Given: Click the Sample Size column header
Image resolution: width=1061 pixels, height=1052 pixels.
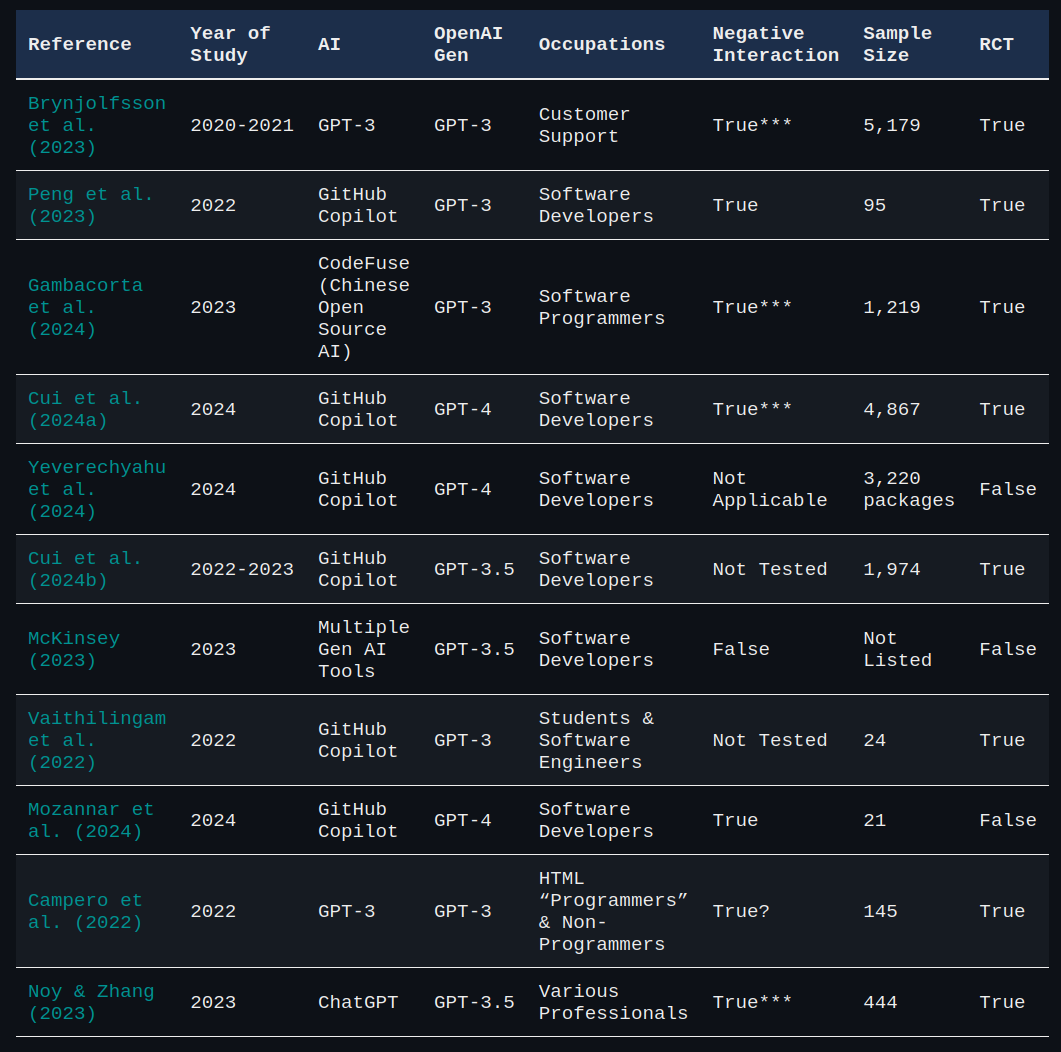Looking at the screenshot, I should coord(897,44).
